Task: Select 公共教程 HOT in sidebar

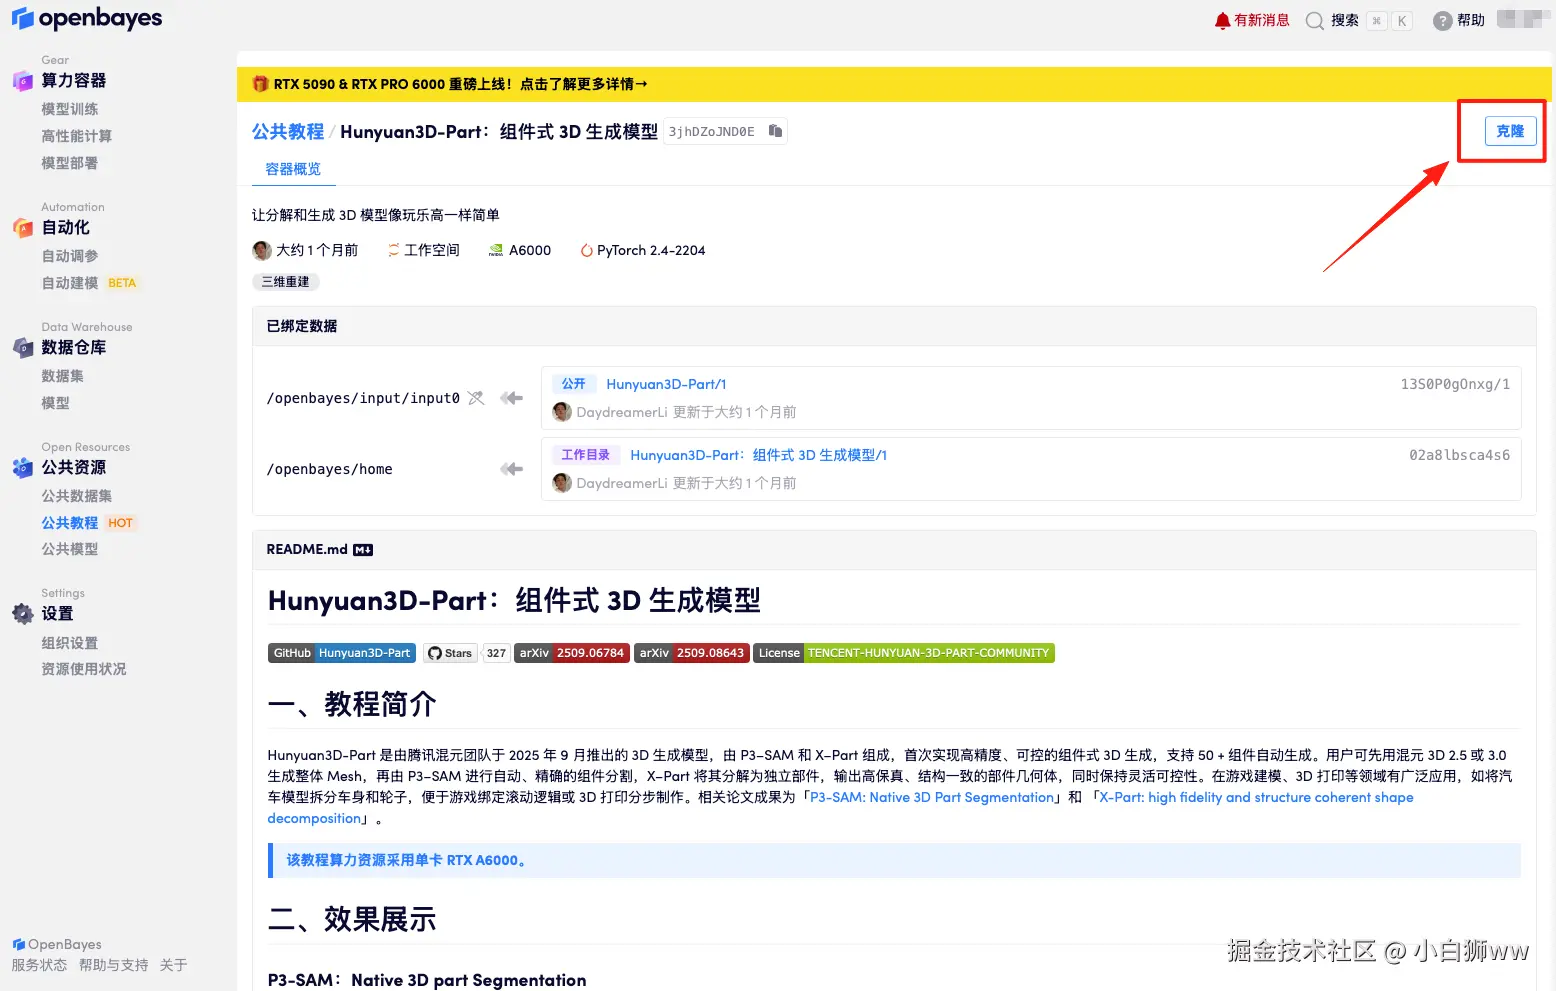Action: [88, 523]
